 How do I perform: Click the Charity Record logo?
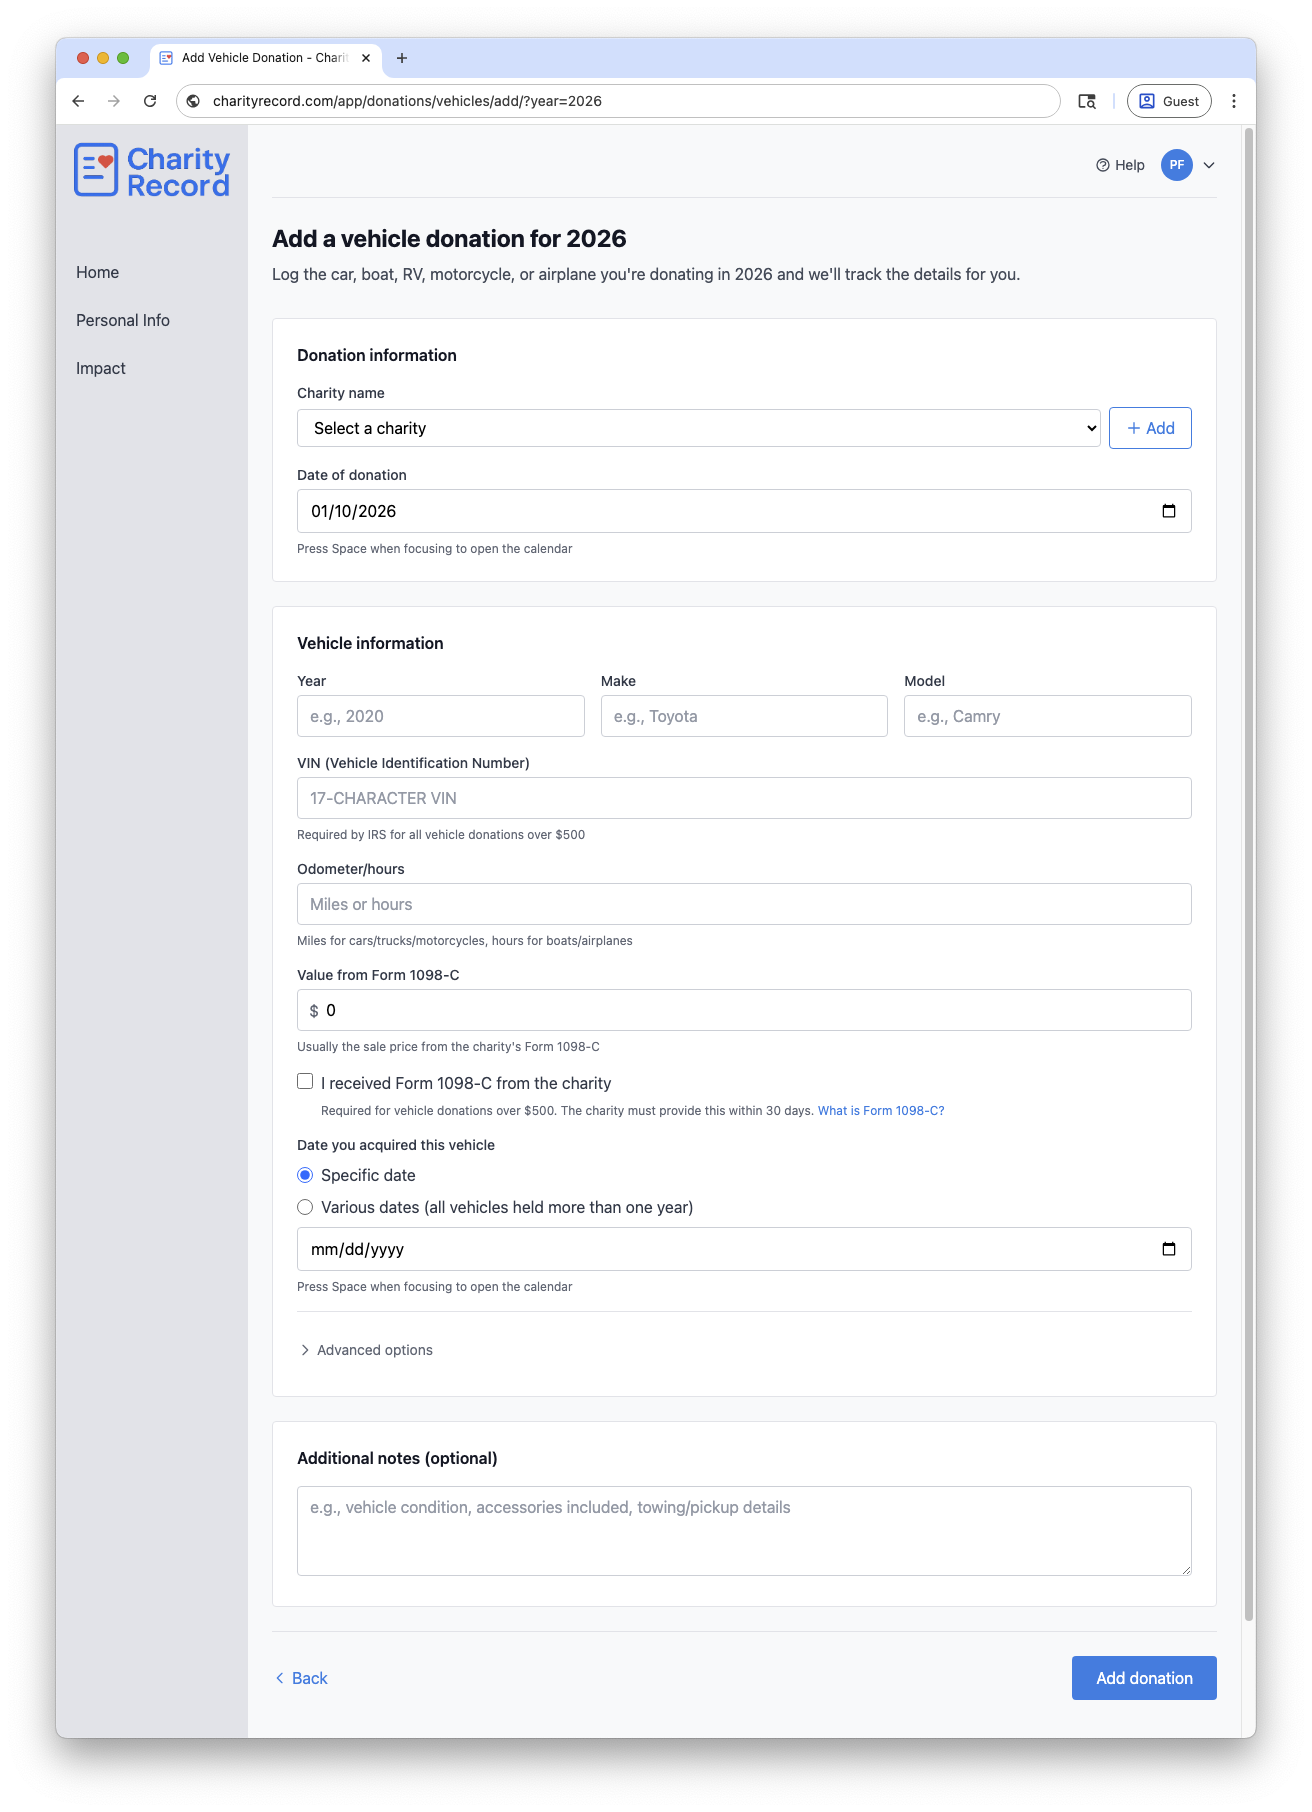click(152, 171)
